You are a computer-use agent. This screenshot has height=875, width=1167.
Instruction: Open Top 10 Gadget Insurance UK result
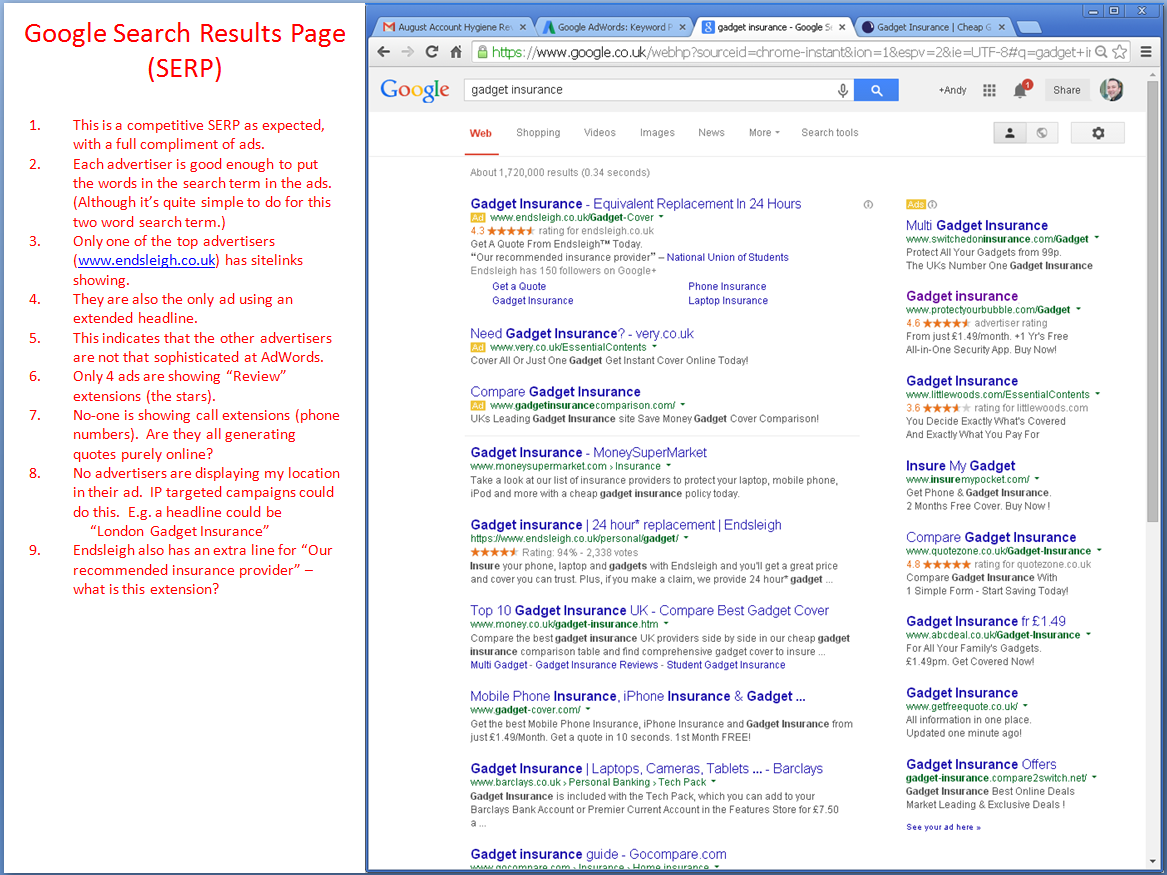(x=649, y=610)
